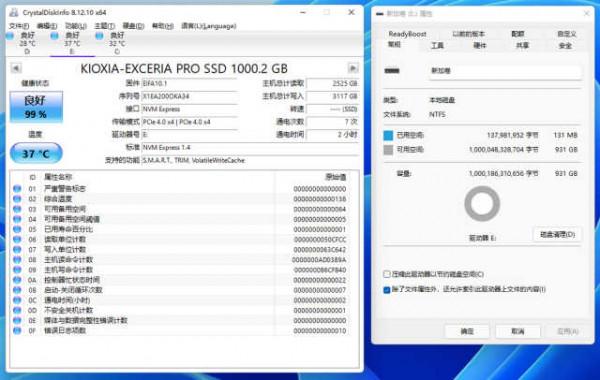Switch to the ReadyBoost tab
Image resolution: width=600 pixels, height=380 pixels.
[x=407, y=34]
